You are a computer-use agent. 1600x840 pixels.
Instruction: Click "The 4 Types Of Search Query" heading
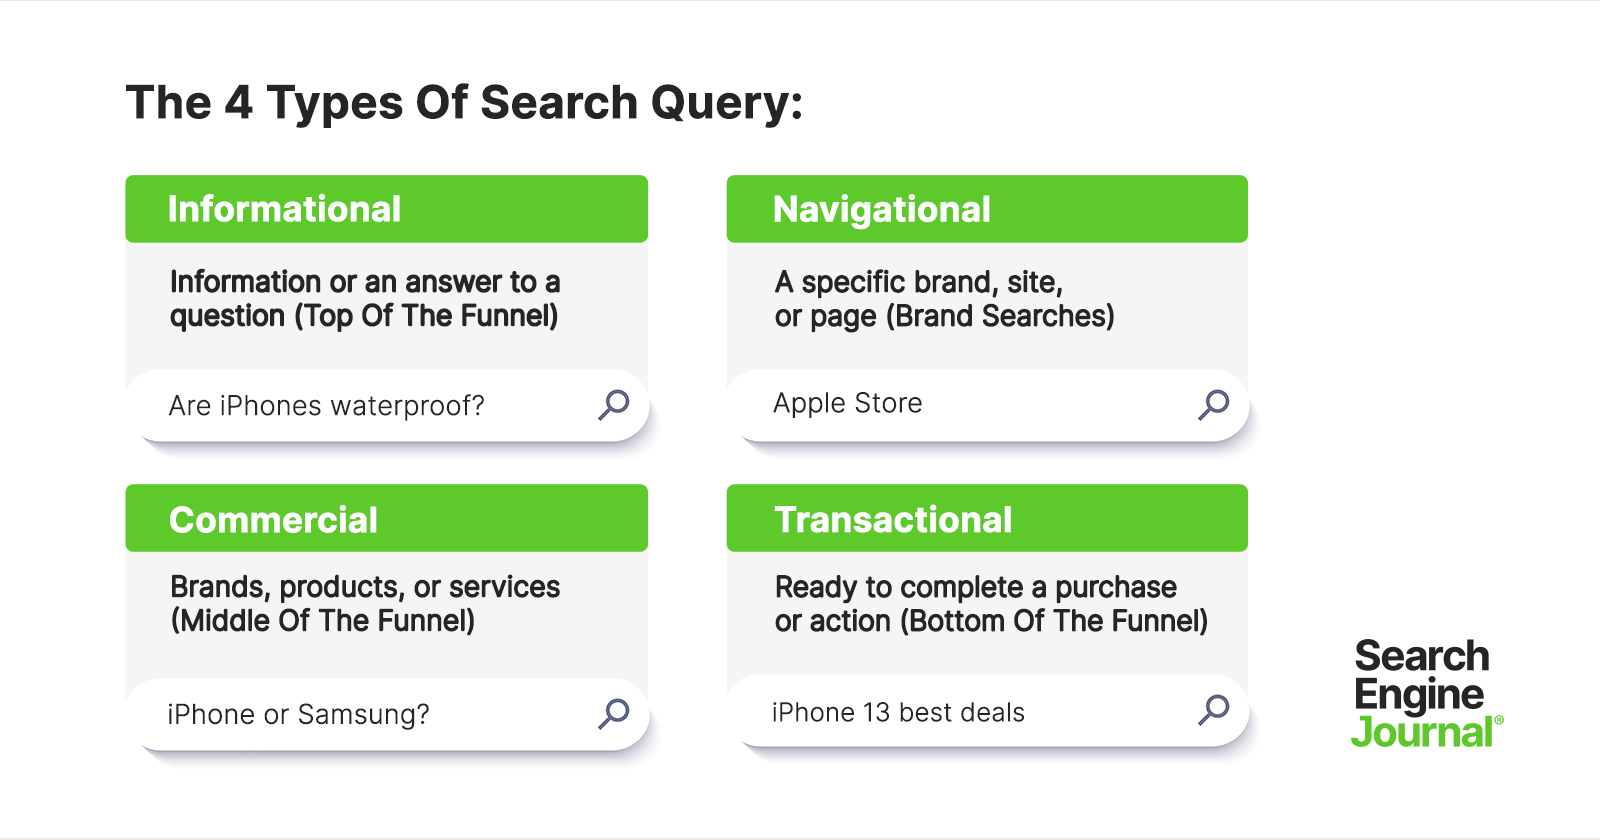(464, 103)
